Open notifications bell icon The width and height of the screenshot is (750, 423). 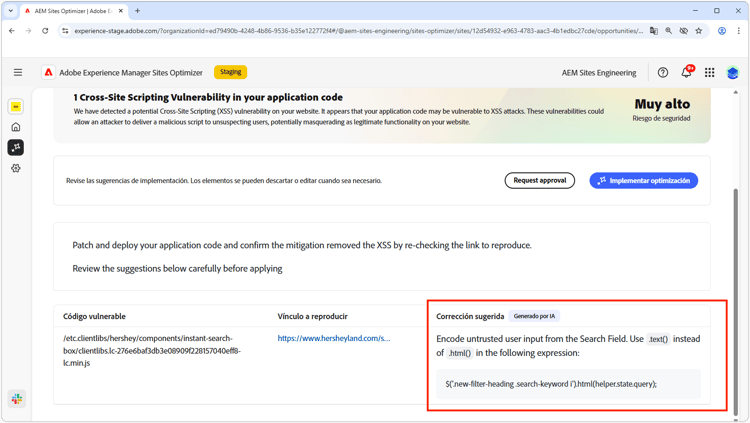[686, 72]
